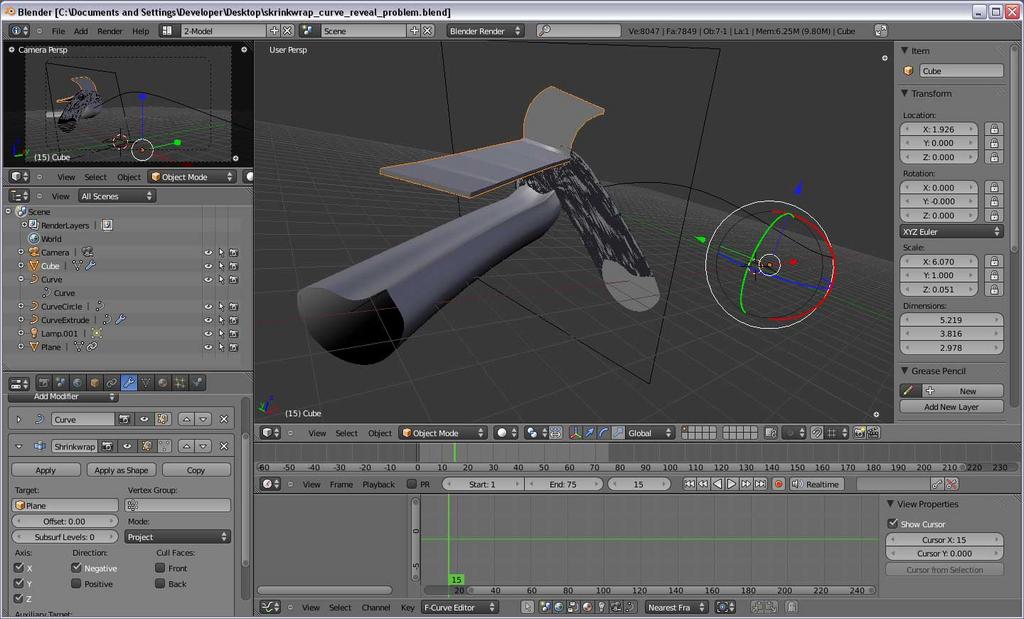Collapse the Transform panel
This screenshot has height=619, width=1024.
[904, 93]
